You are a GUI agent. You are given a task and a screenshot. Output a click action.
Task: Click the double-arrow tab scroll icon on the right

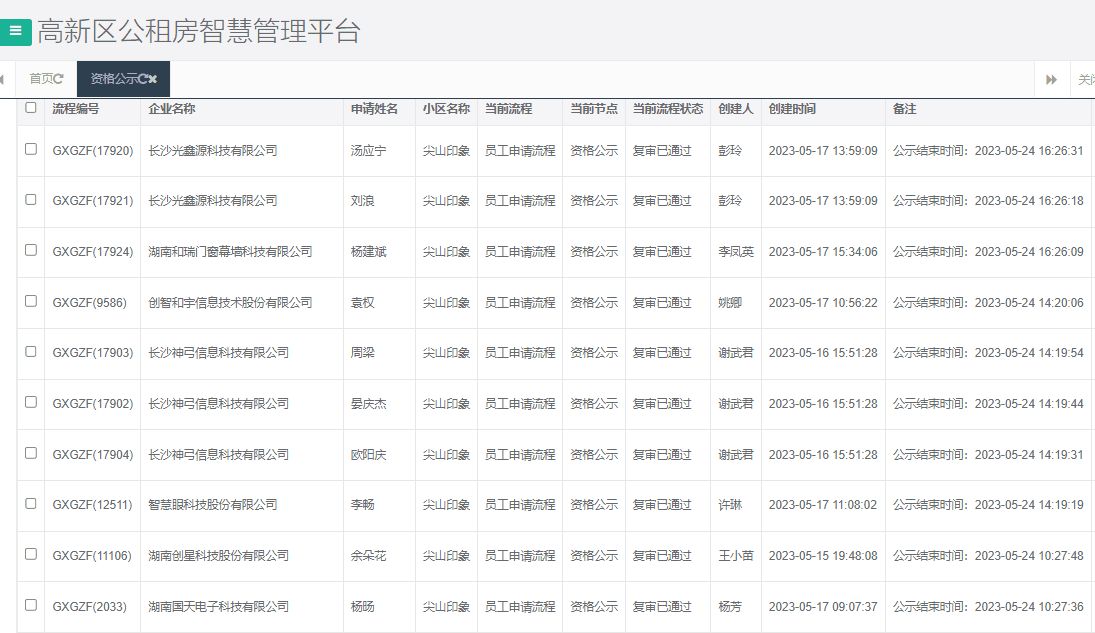tap(1051, 79)
